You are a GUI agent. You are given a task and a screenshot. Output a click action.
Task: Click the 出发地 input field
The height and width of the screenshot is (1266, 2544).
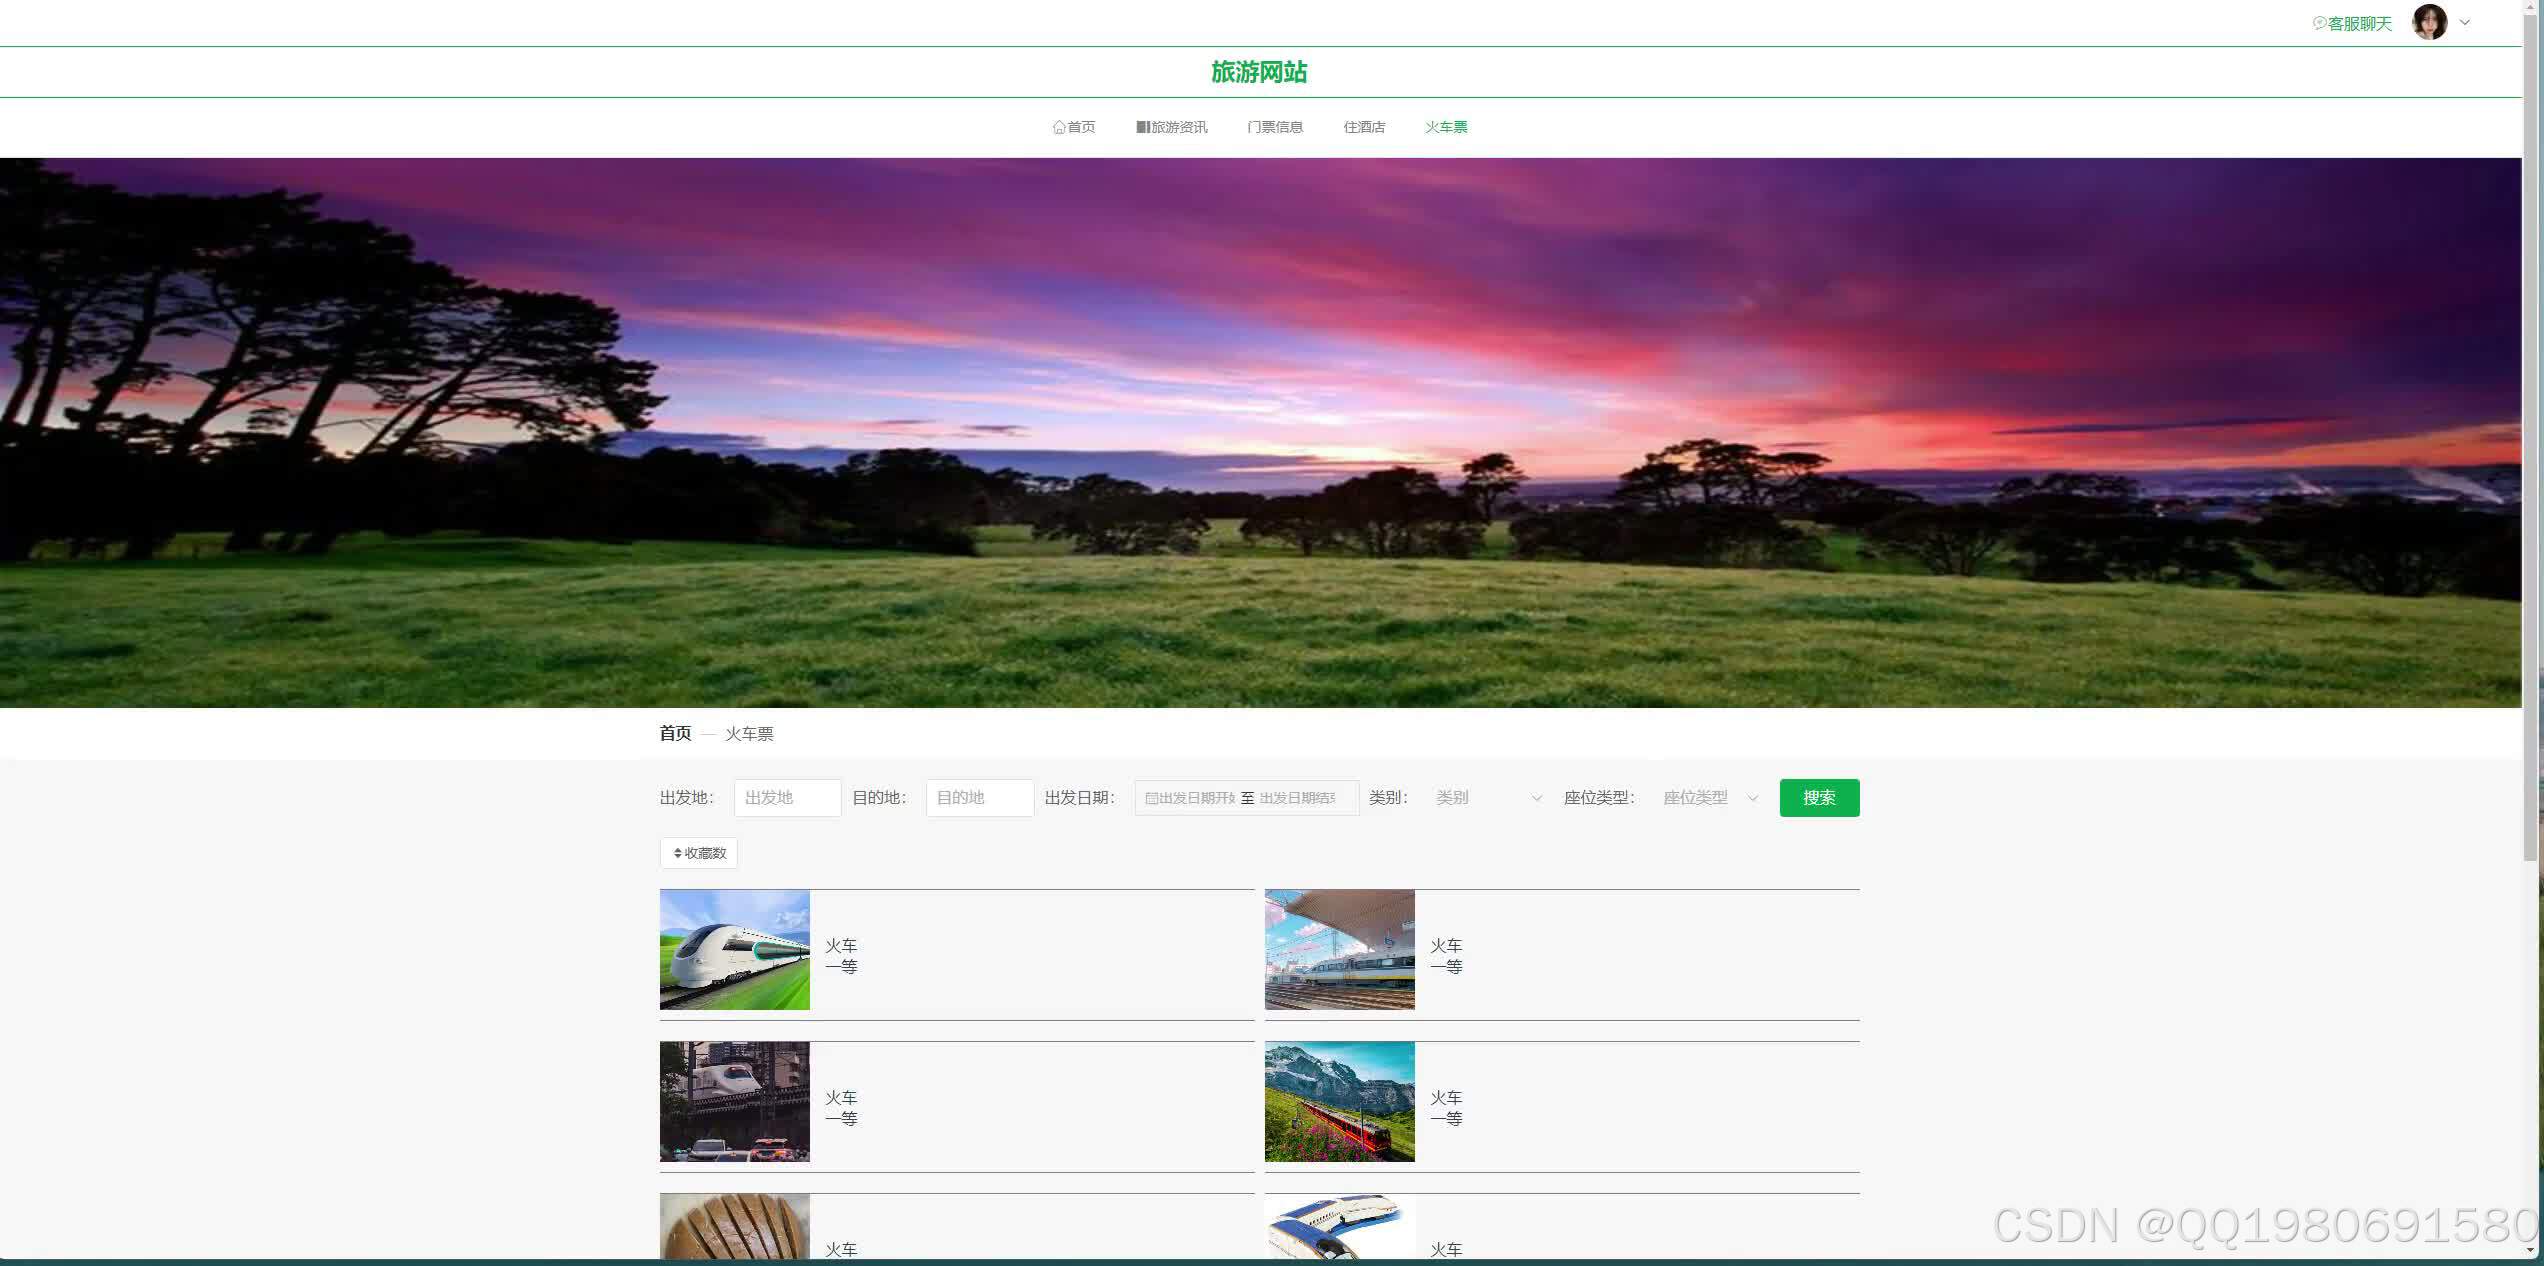coord(787,798)
